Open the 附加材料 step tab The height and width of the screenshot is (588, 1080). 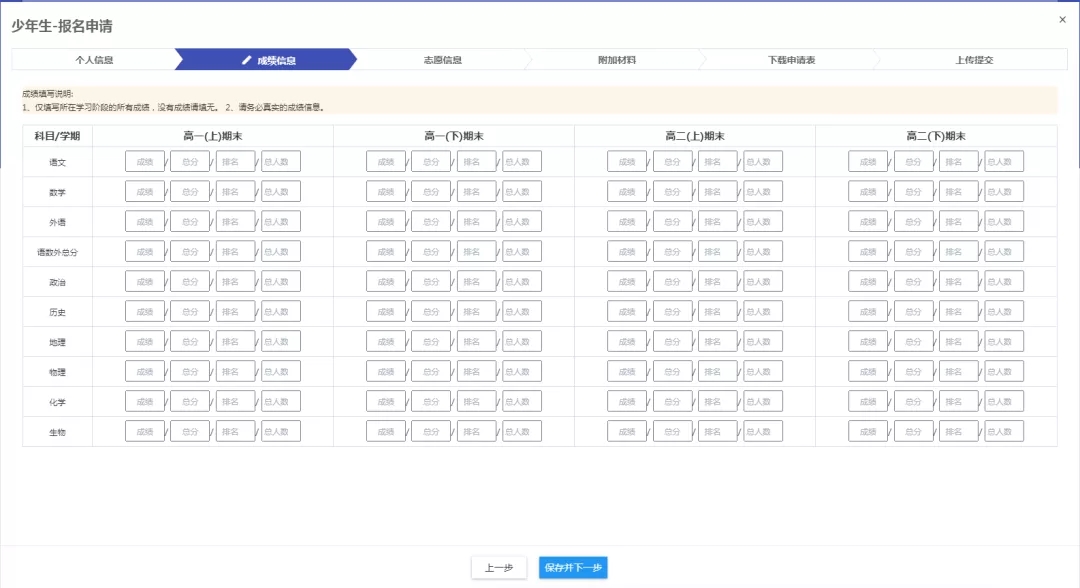click(x=616, y=60)
